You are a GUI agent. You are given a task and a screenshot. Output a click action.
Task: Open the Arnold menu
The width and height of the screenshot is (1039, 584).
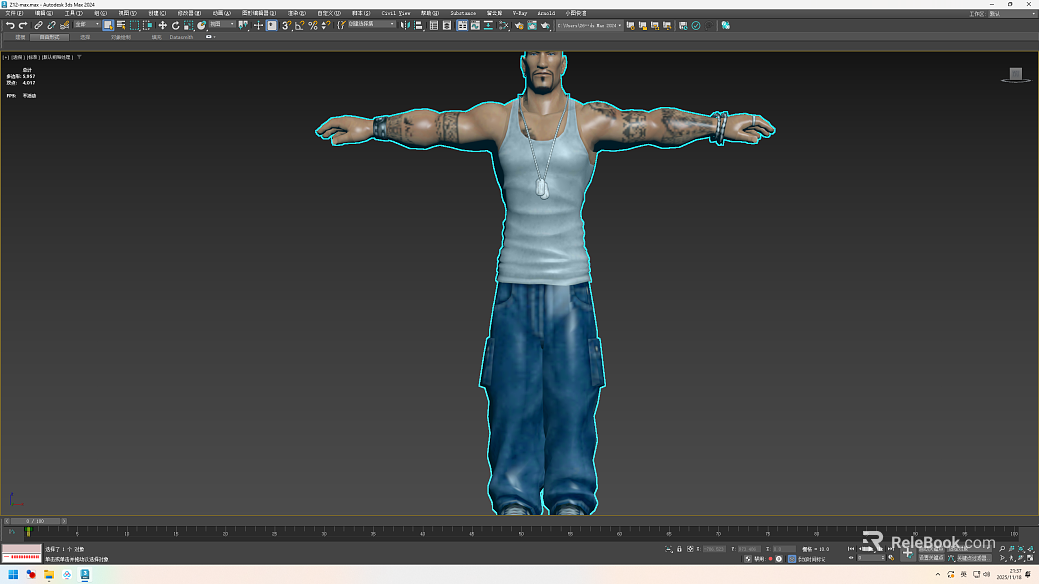(546, 13)
